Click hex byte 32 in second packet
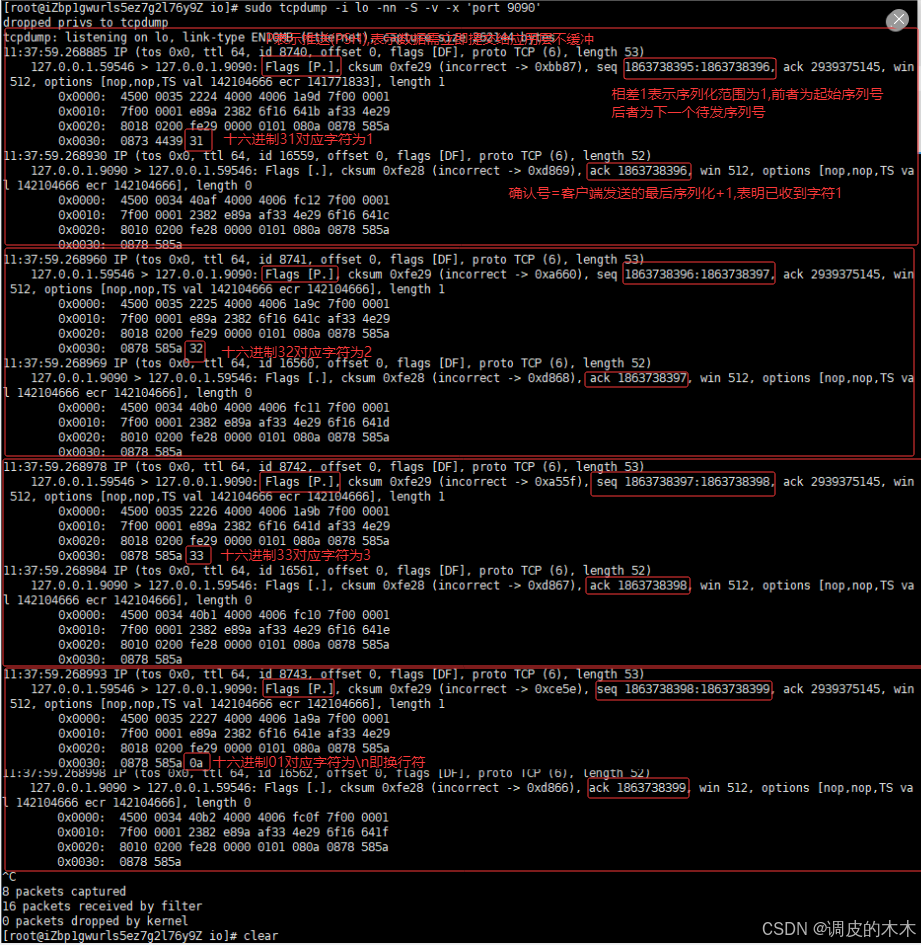Image resolution: width=921 pixels, height=945 pixels. tap(196, 348)
